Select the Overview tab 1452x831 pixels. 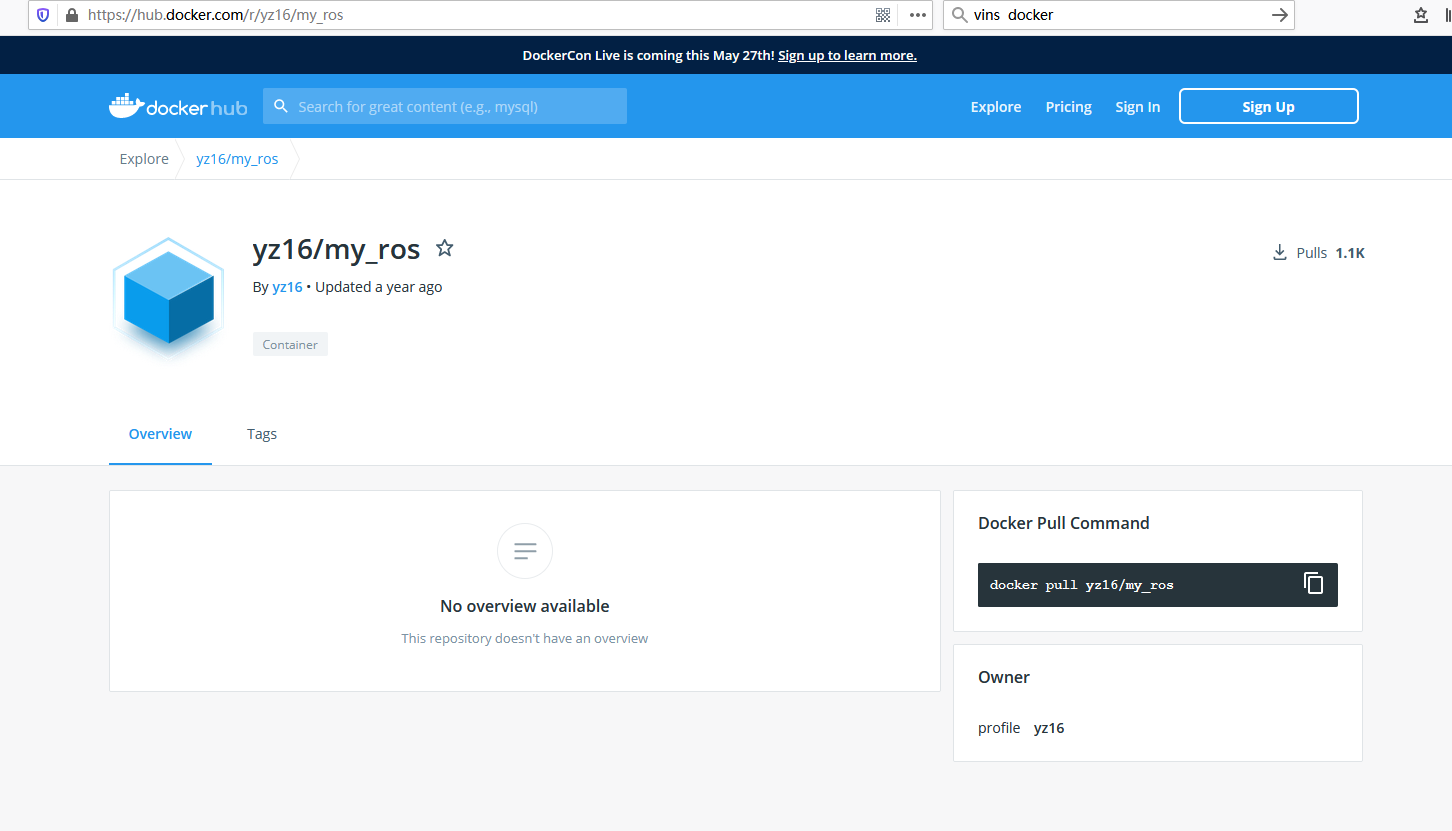pos(160,434)
